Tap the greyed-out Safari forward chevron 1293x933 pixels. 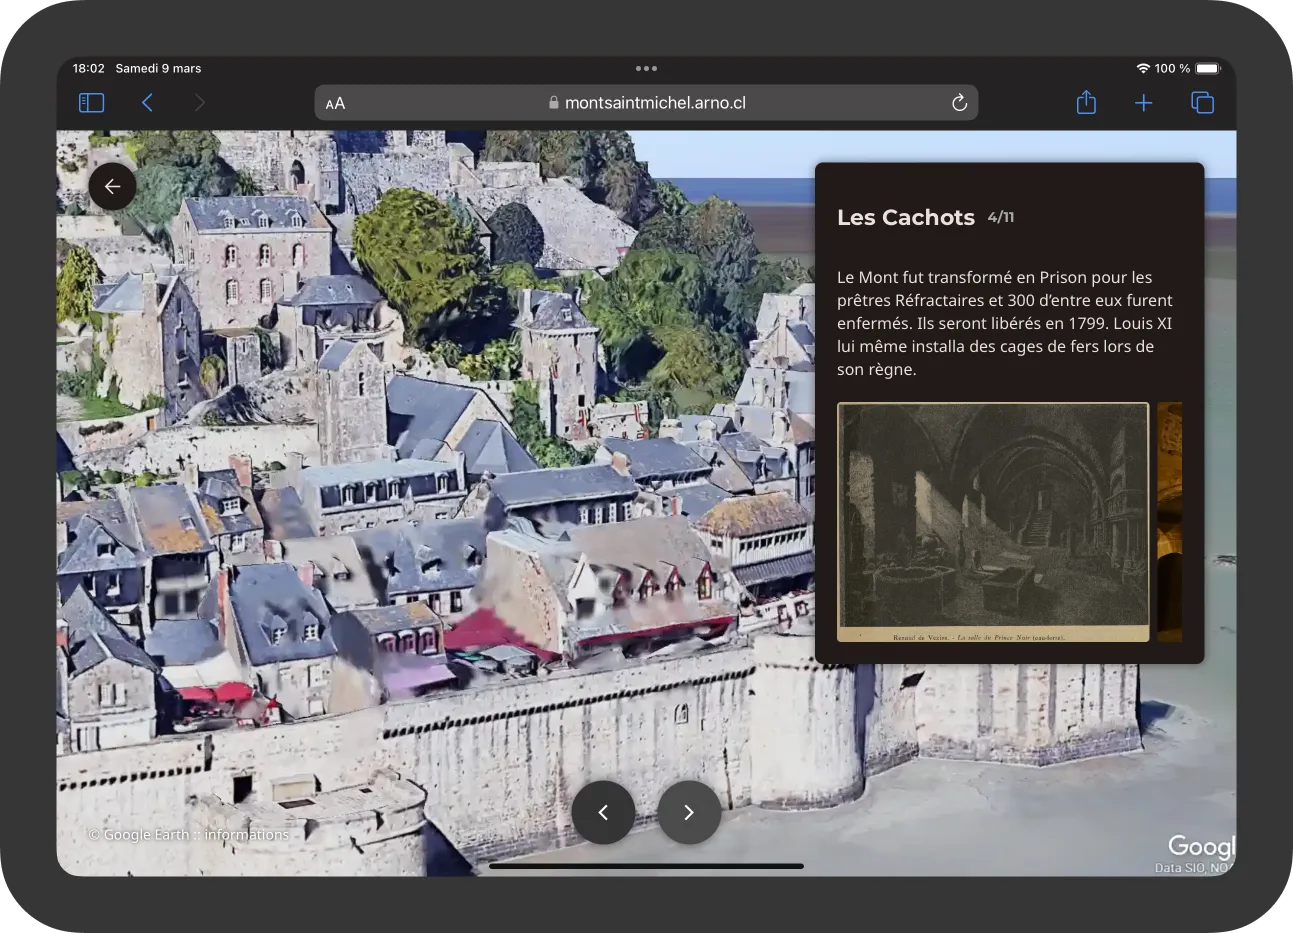[200, 103]
